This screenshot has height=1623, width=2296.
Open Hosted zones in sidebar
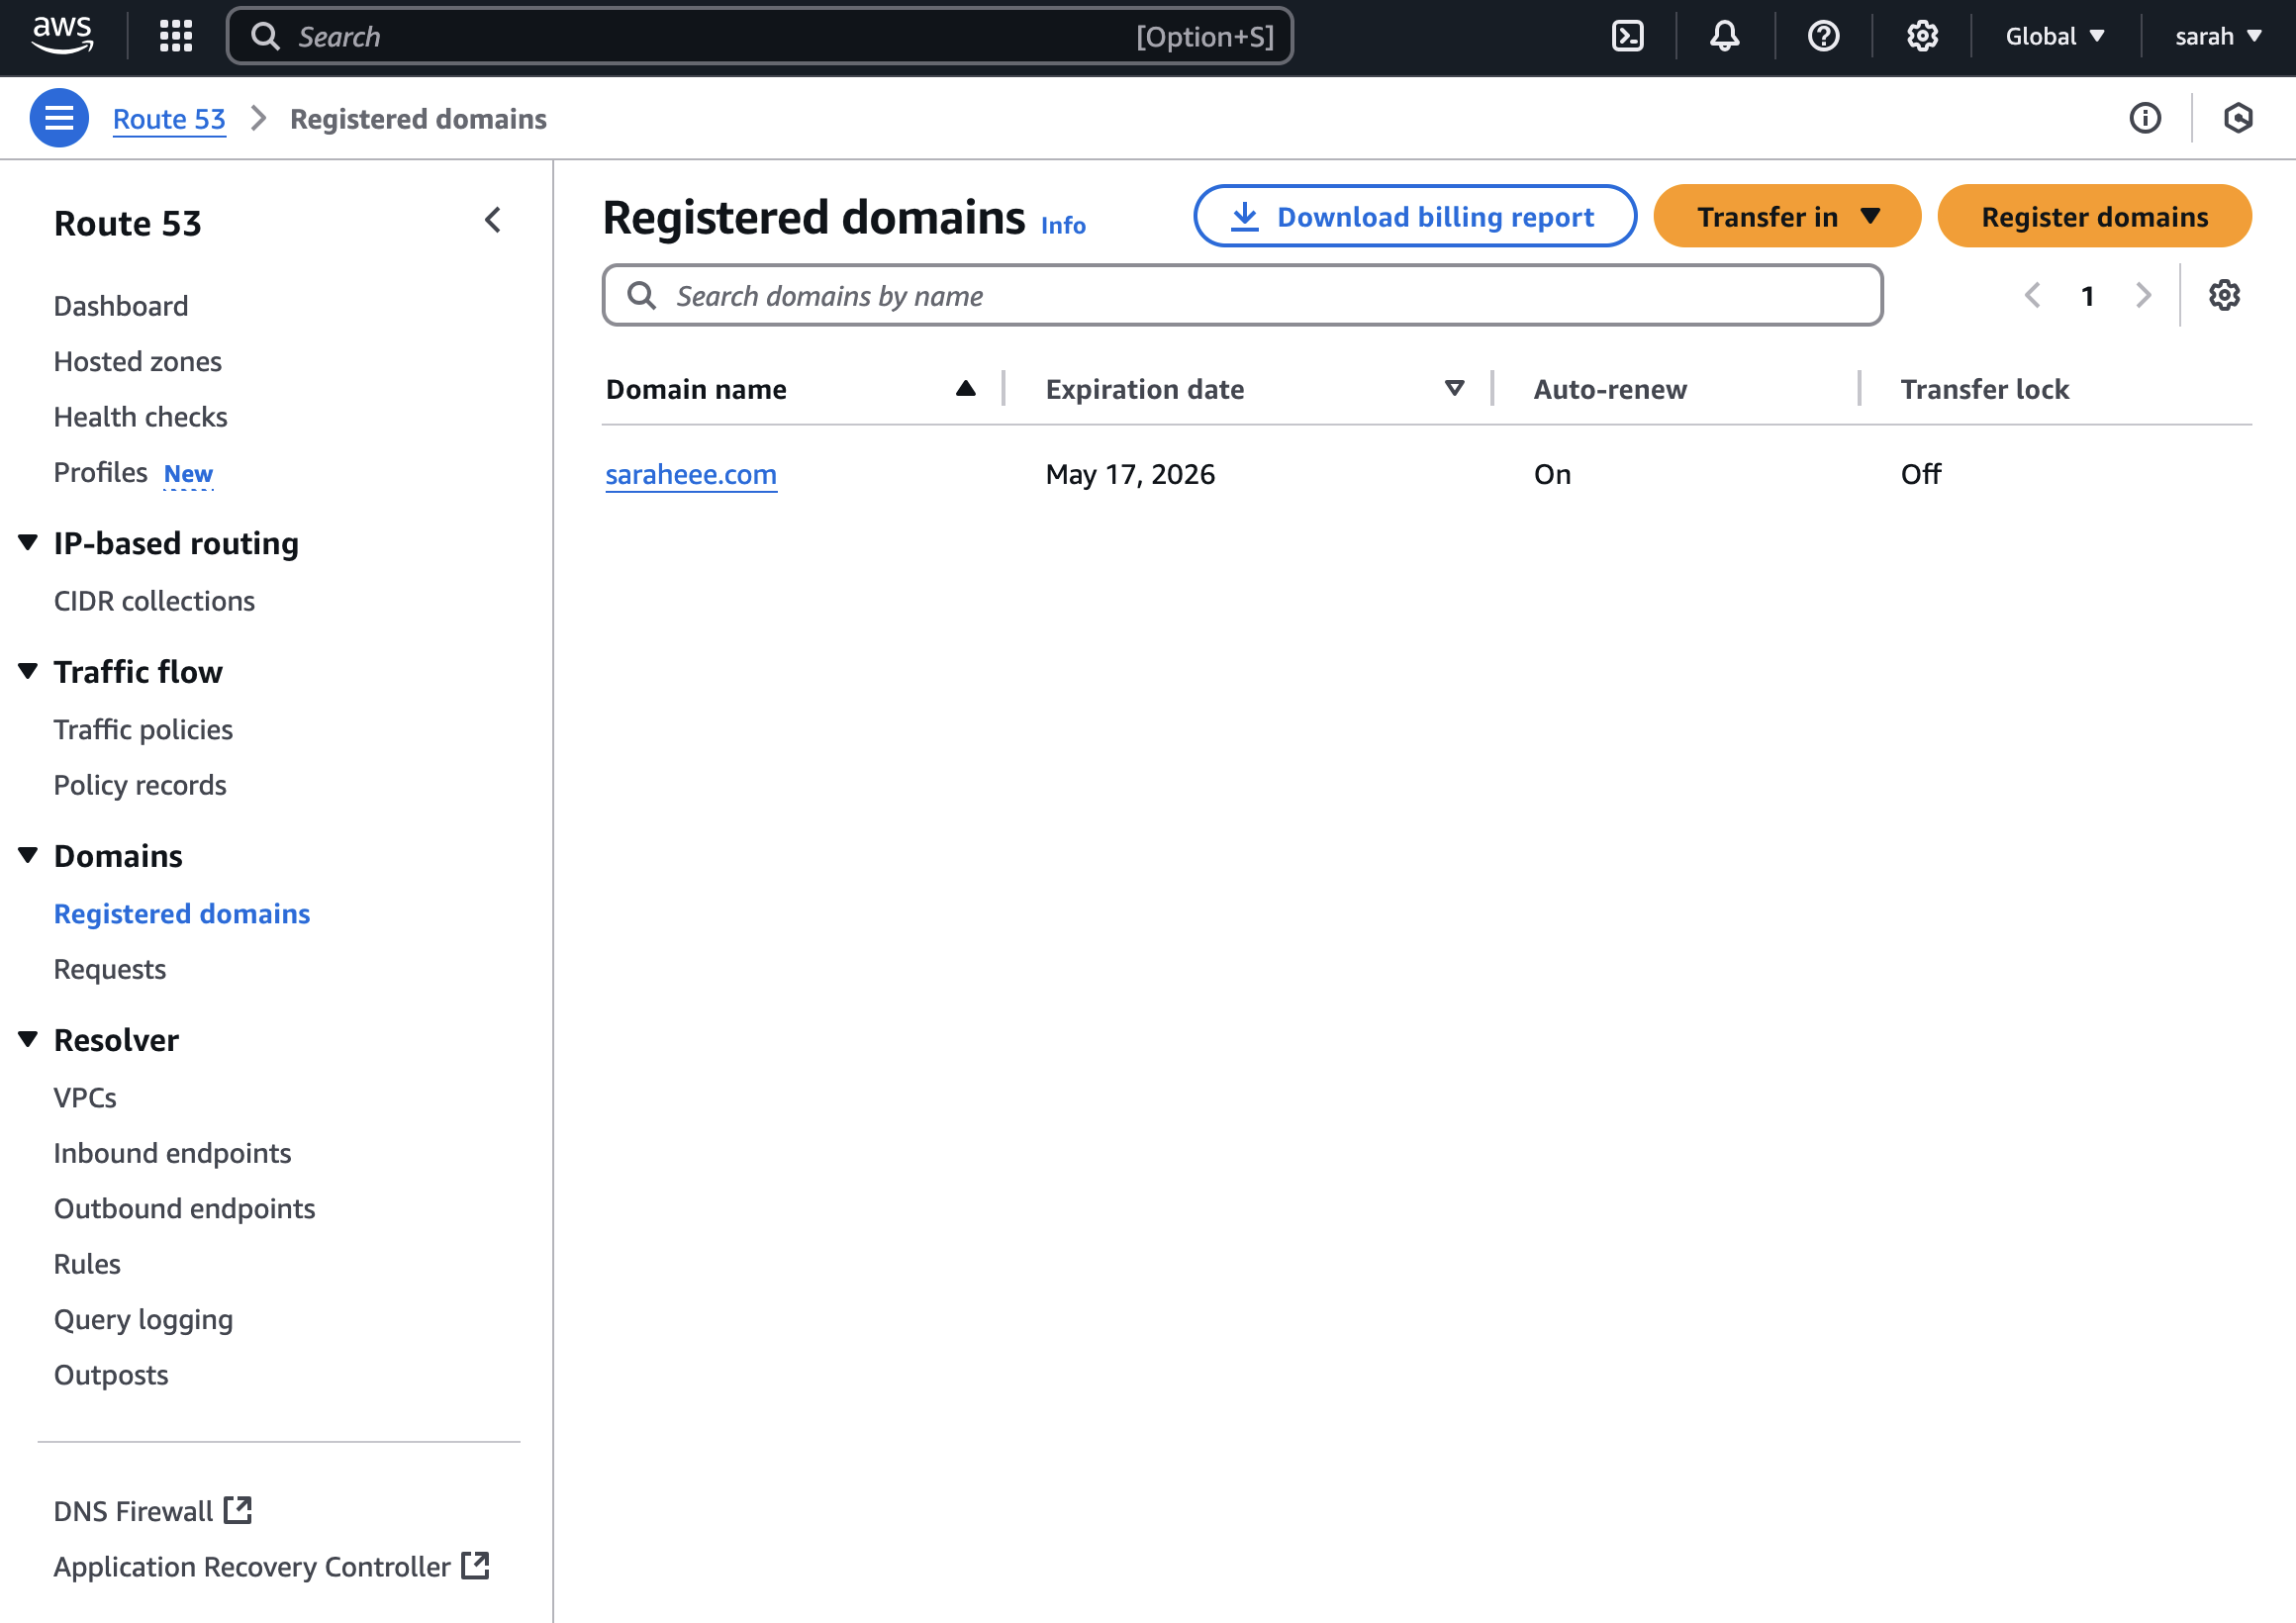[x=138, y=361]
